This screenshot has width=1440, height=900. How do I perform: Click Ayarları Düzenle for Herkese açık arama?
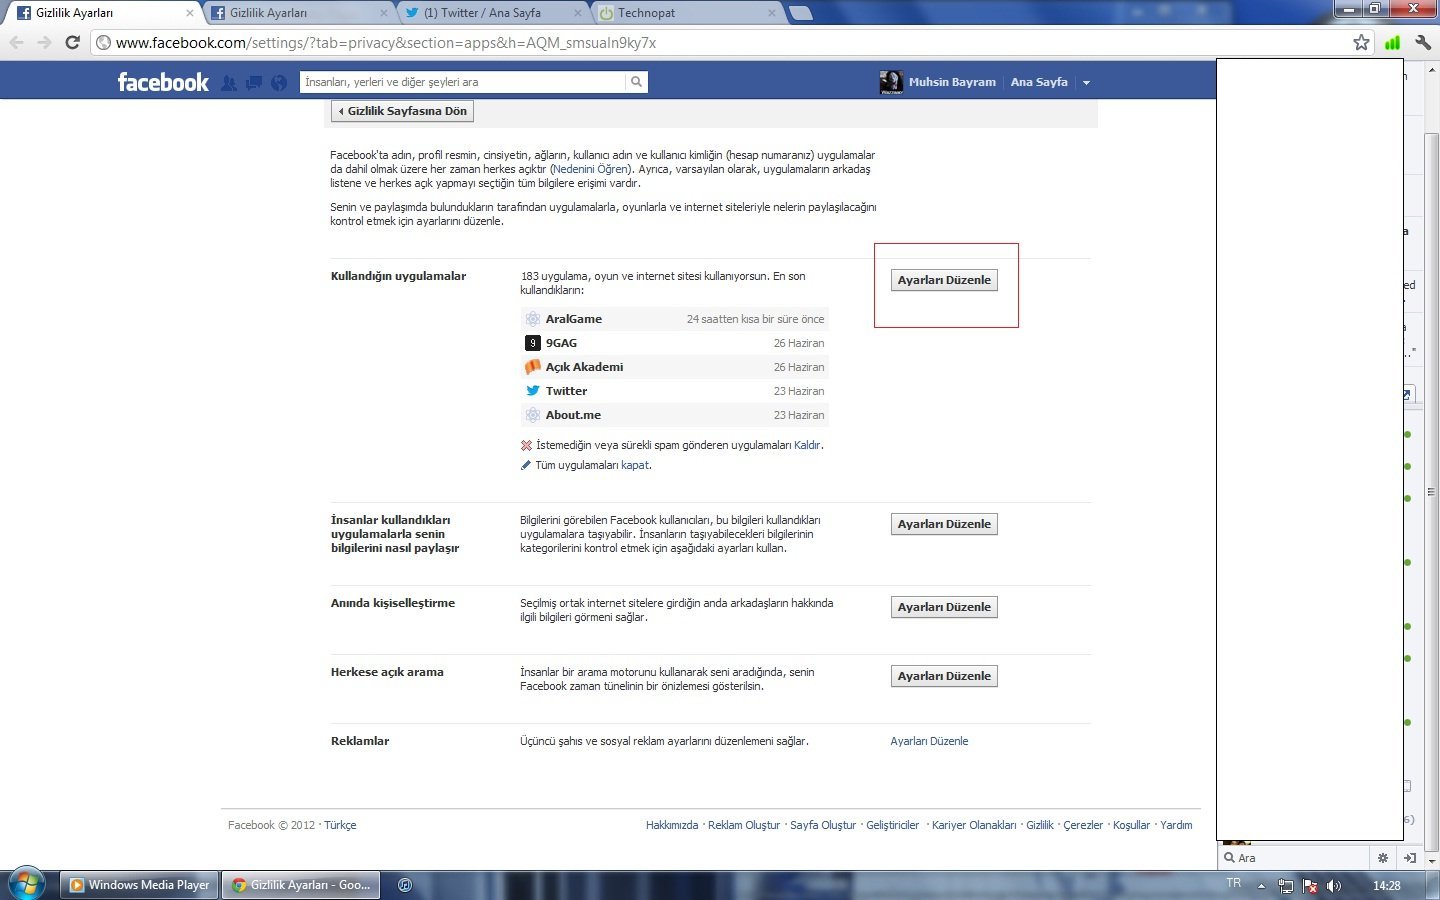(x=944, y=676)
